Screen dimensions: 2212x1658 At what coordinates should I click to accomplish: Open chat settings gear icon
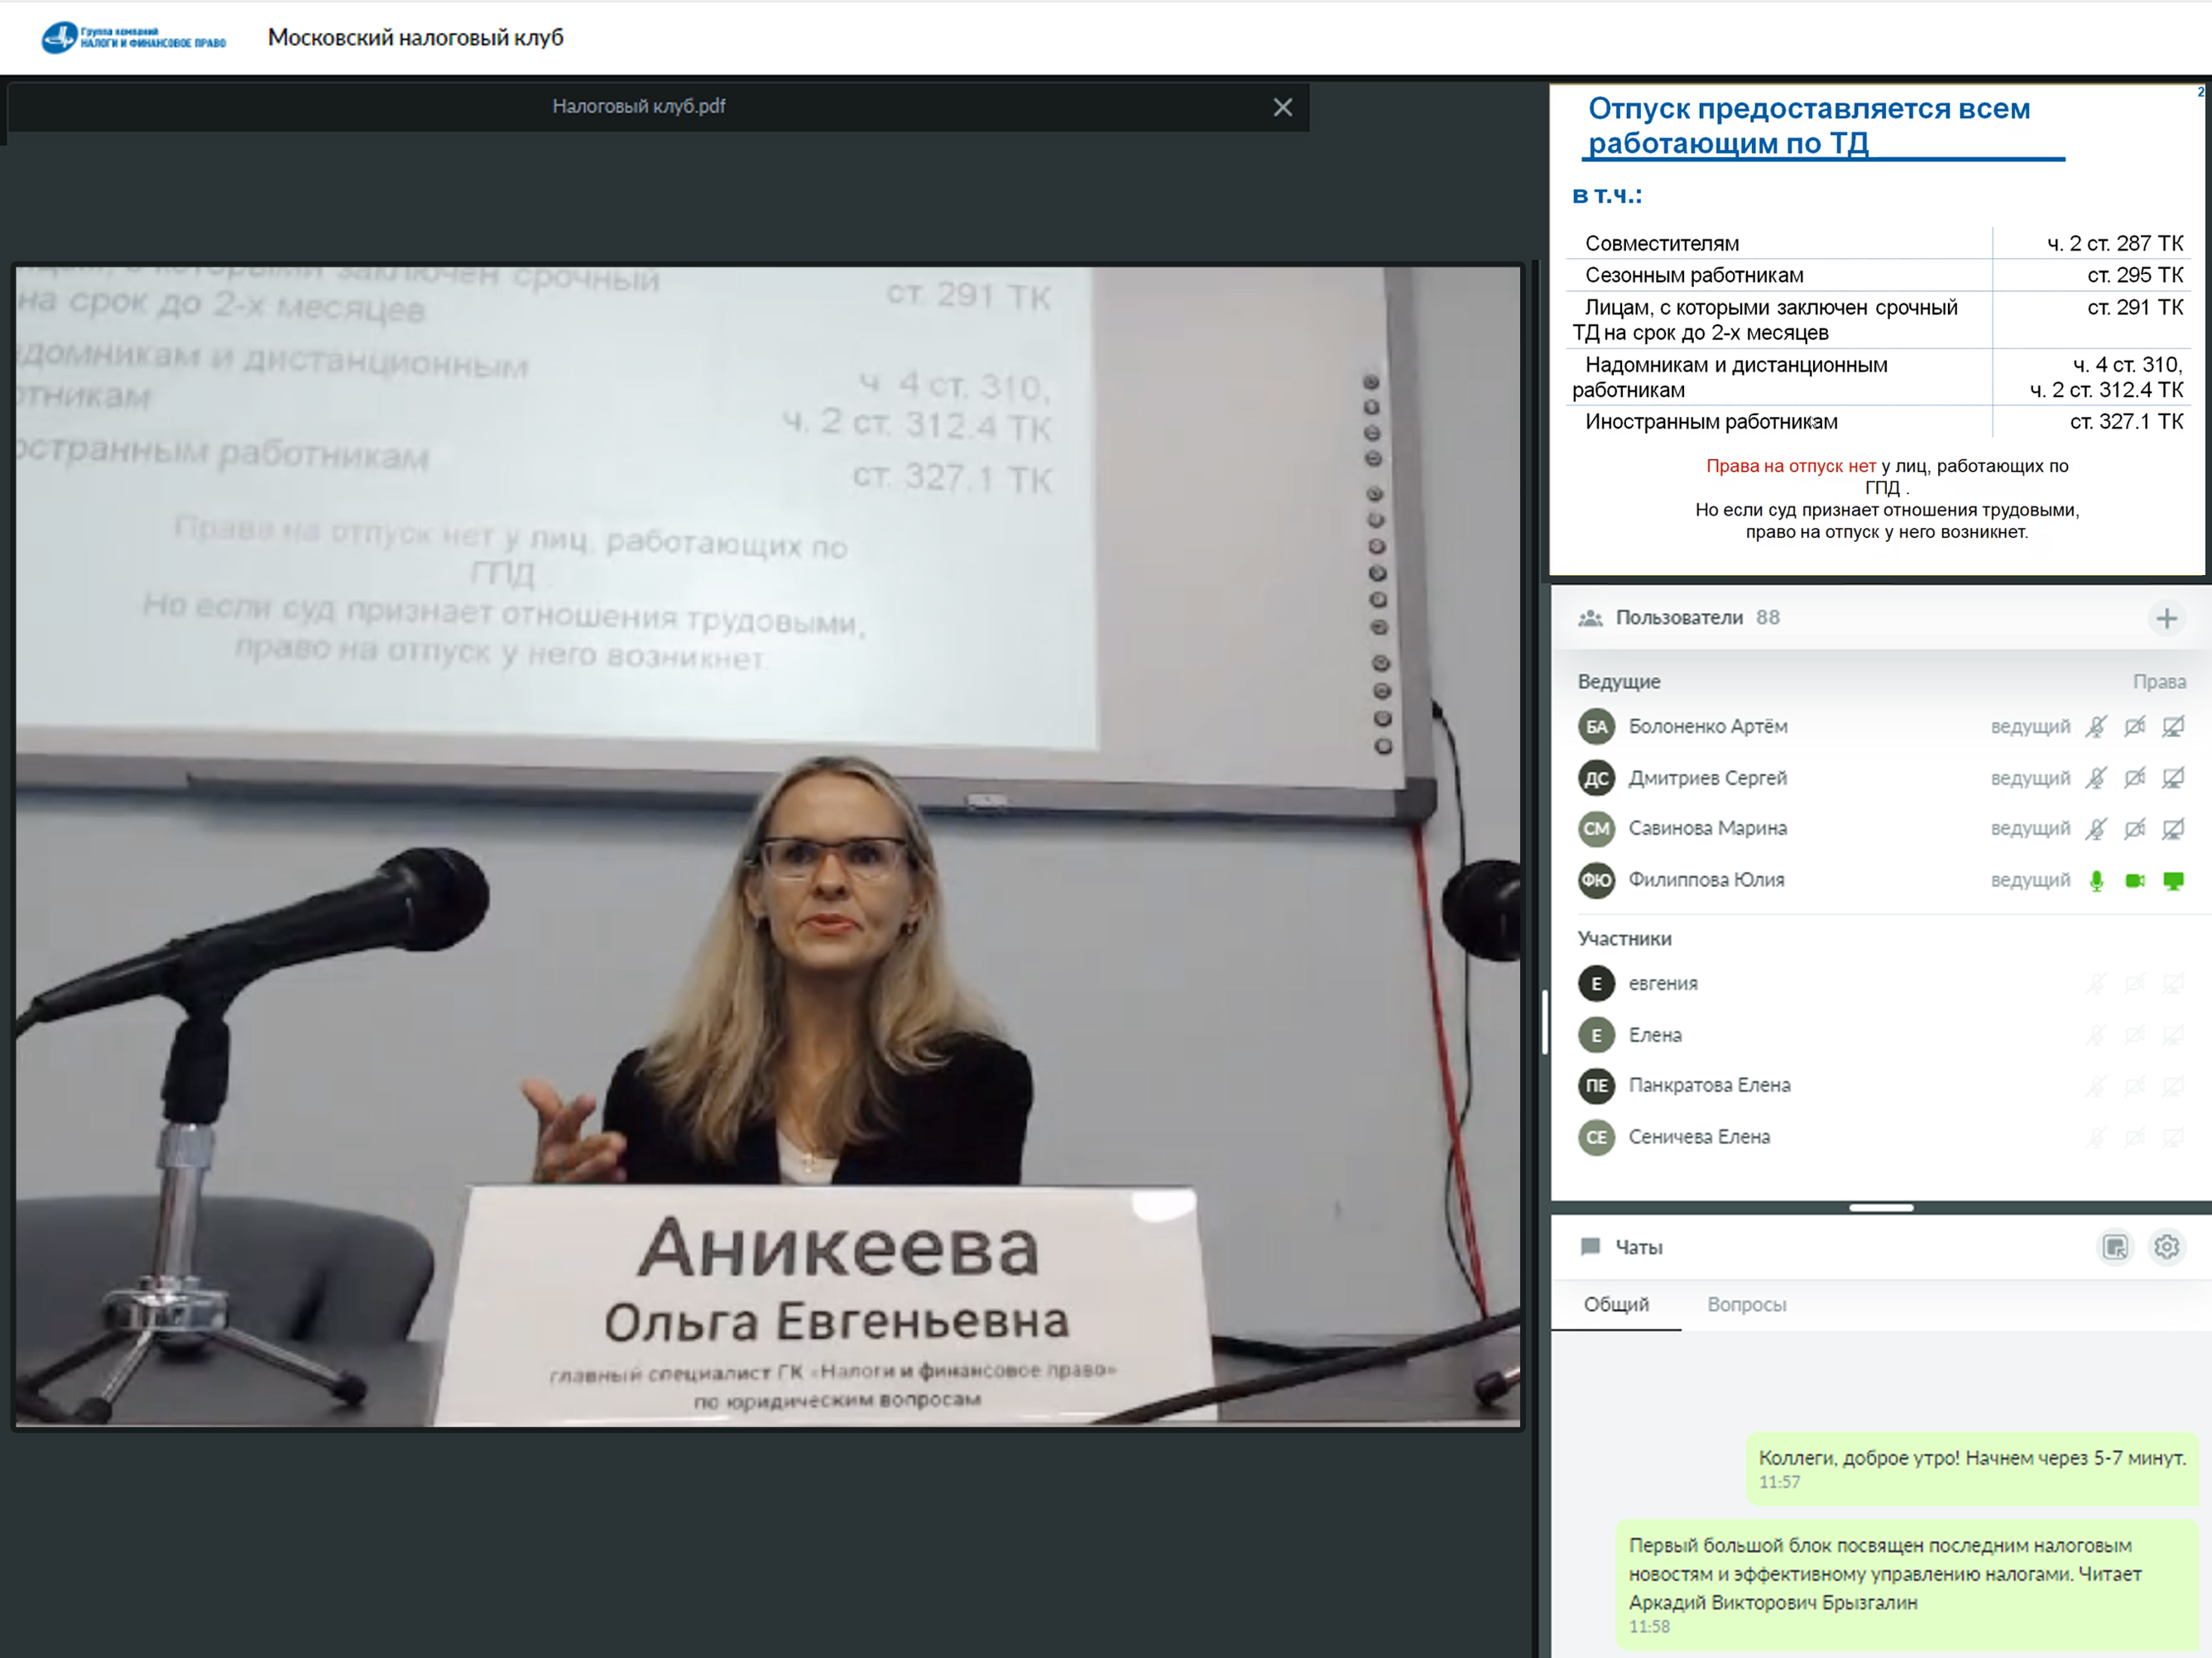coord(2166,1247)
